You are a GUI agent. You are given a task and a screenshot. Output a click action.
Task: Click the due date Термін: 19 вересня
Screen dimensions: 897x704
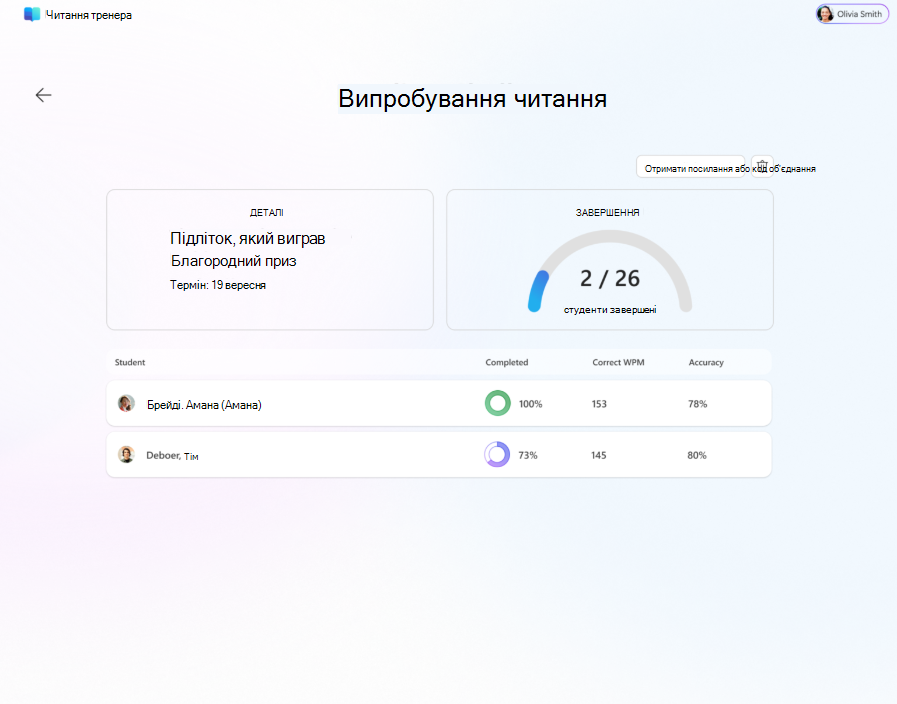218,285
